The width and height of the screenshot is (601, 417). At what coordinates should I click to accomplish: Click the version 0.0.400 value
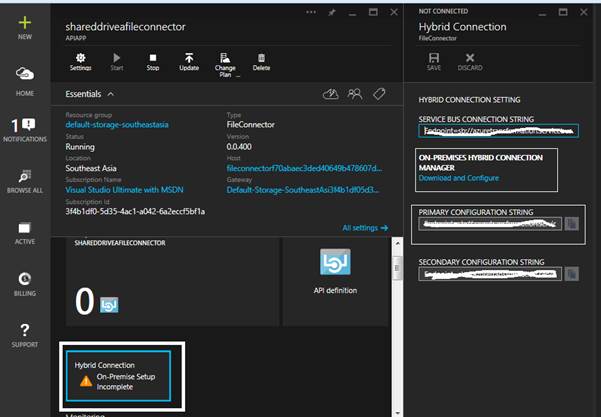pos(239,147)
